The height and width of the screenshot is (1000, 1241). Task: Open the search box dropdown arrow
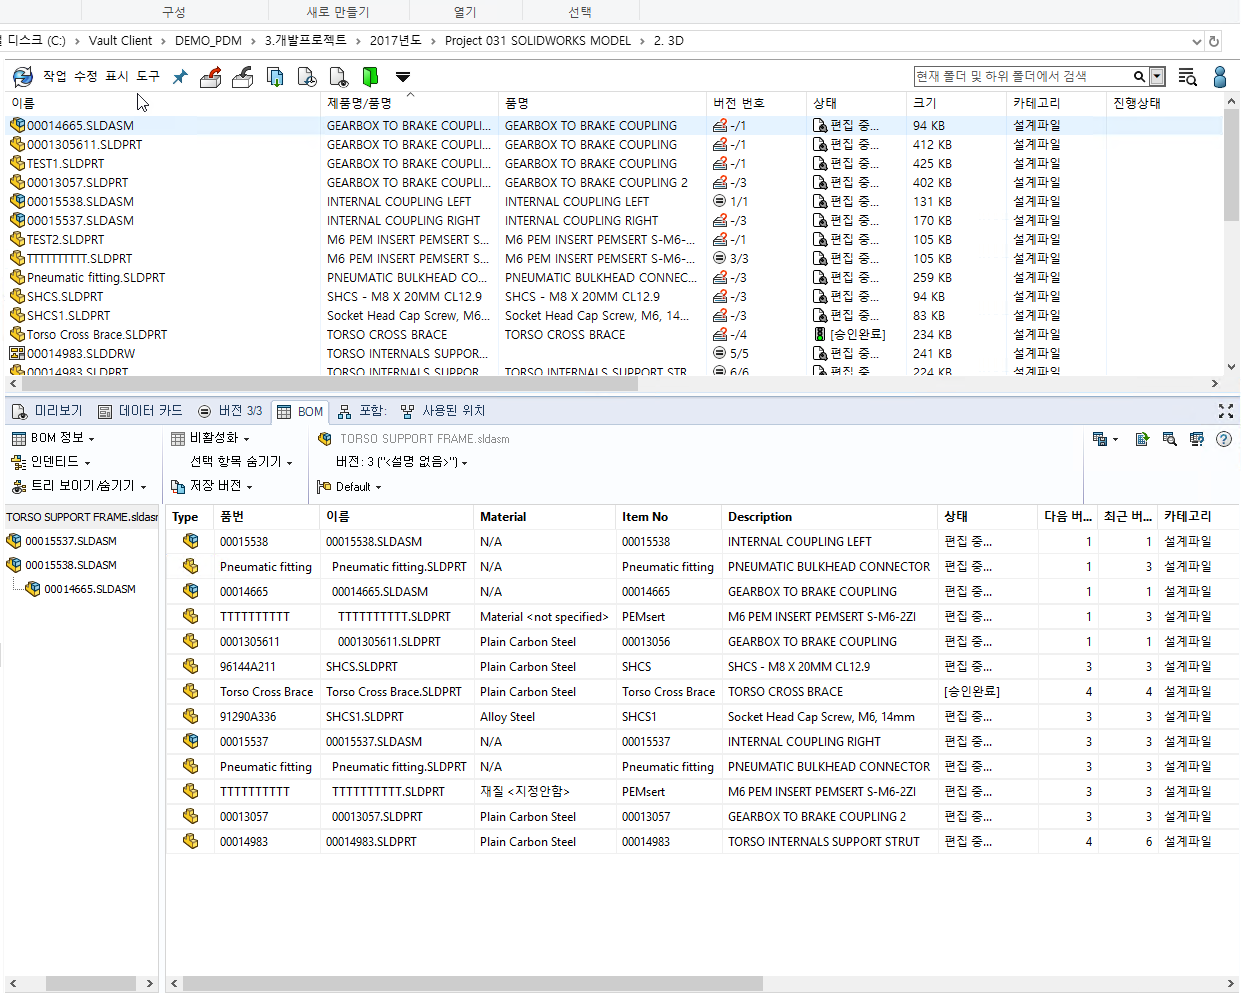pyautogui.click(x=1157, y=77)
